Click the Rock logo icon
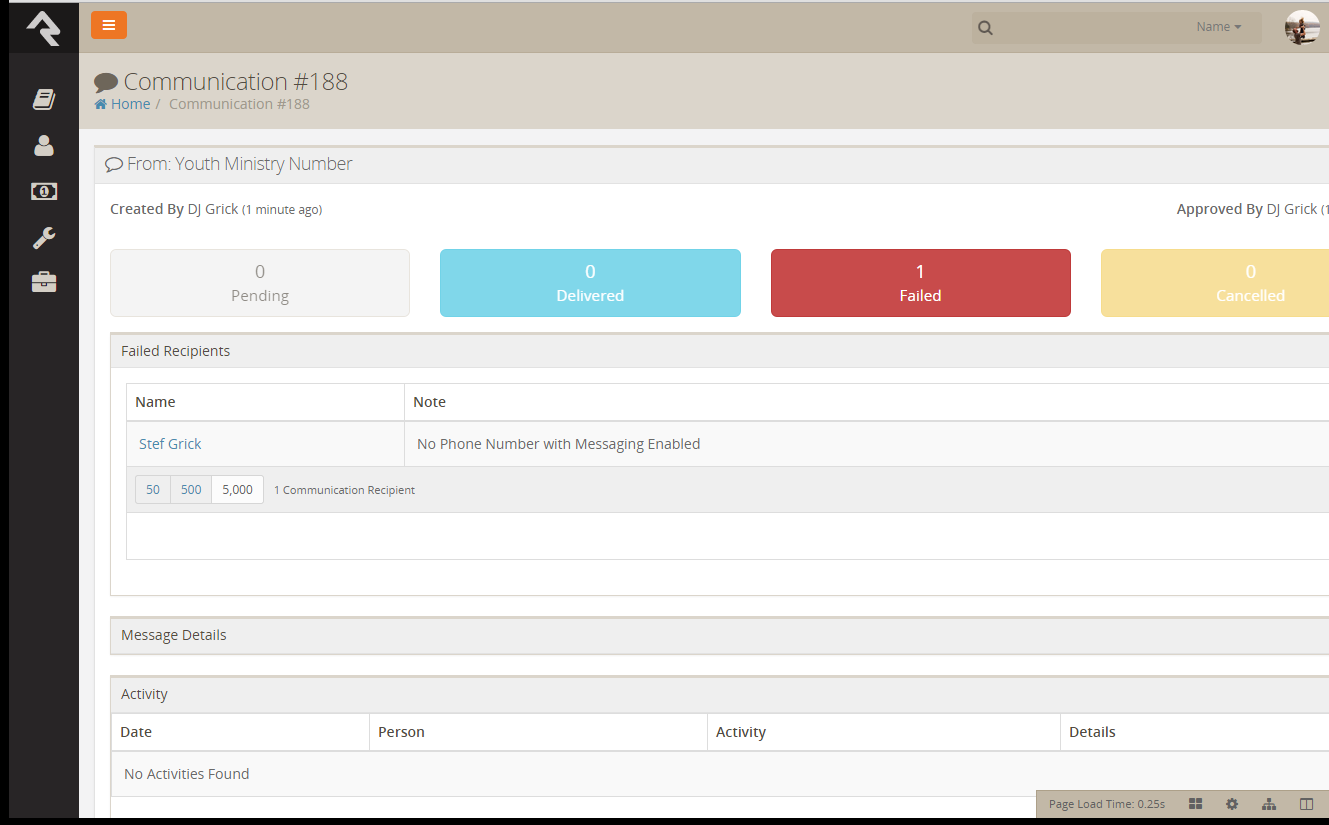 43,28
